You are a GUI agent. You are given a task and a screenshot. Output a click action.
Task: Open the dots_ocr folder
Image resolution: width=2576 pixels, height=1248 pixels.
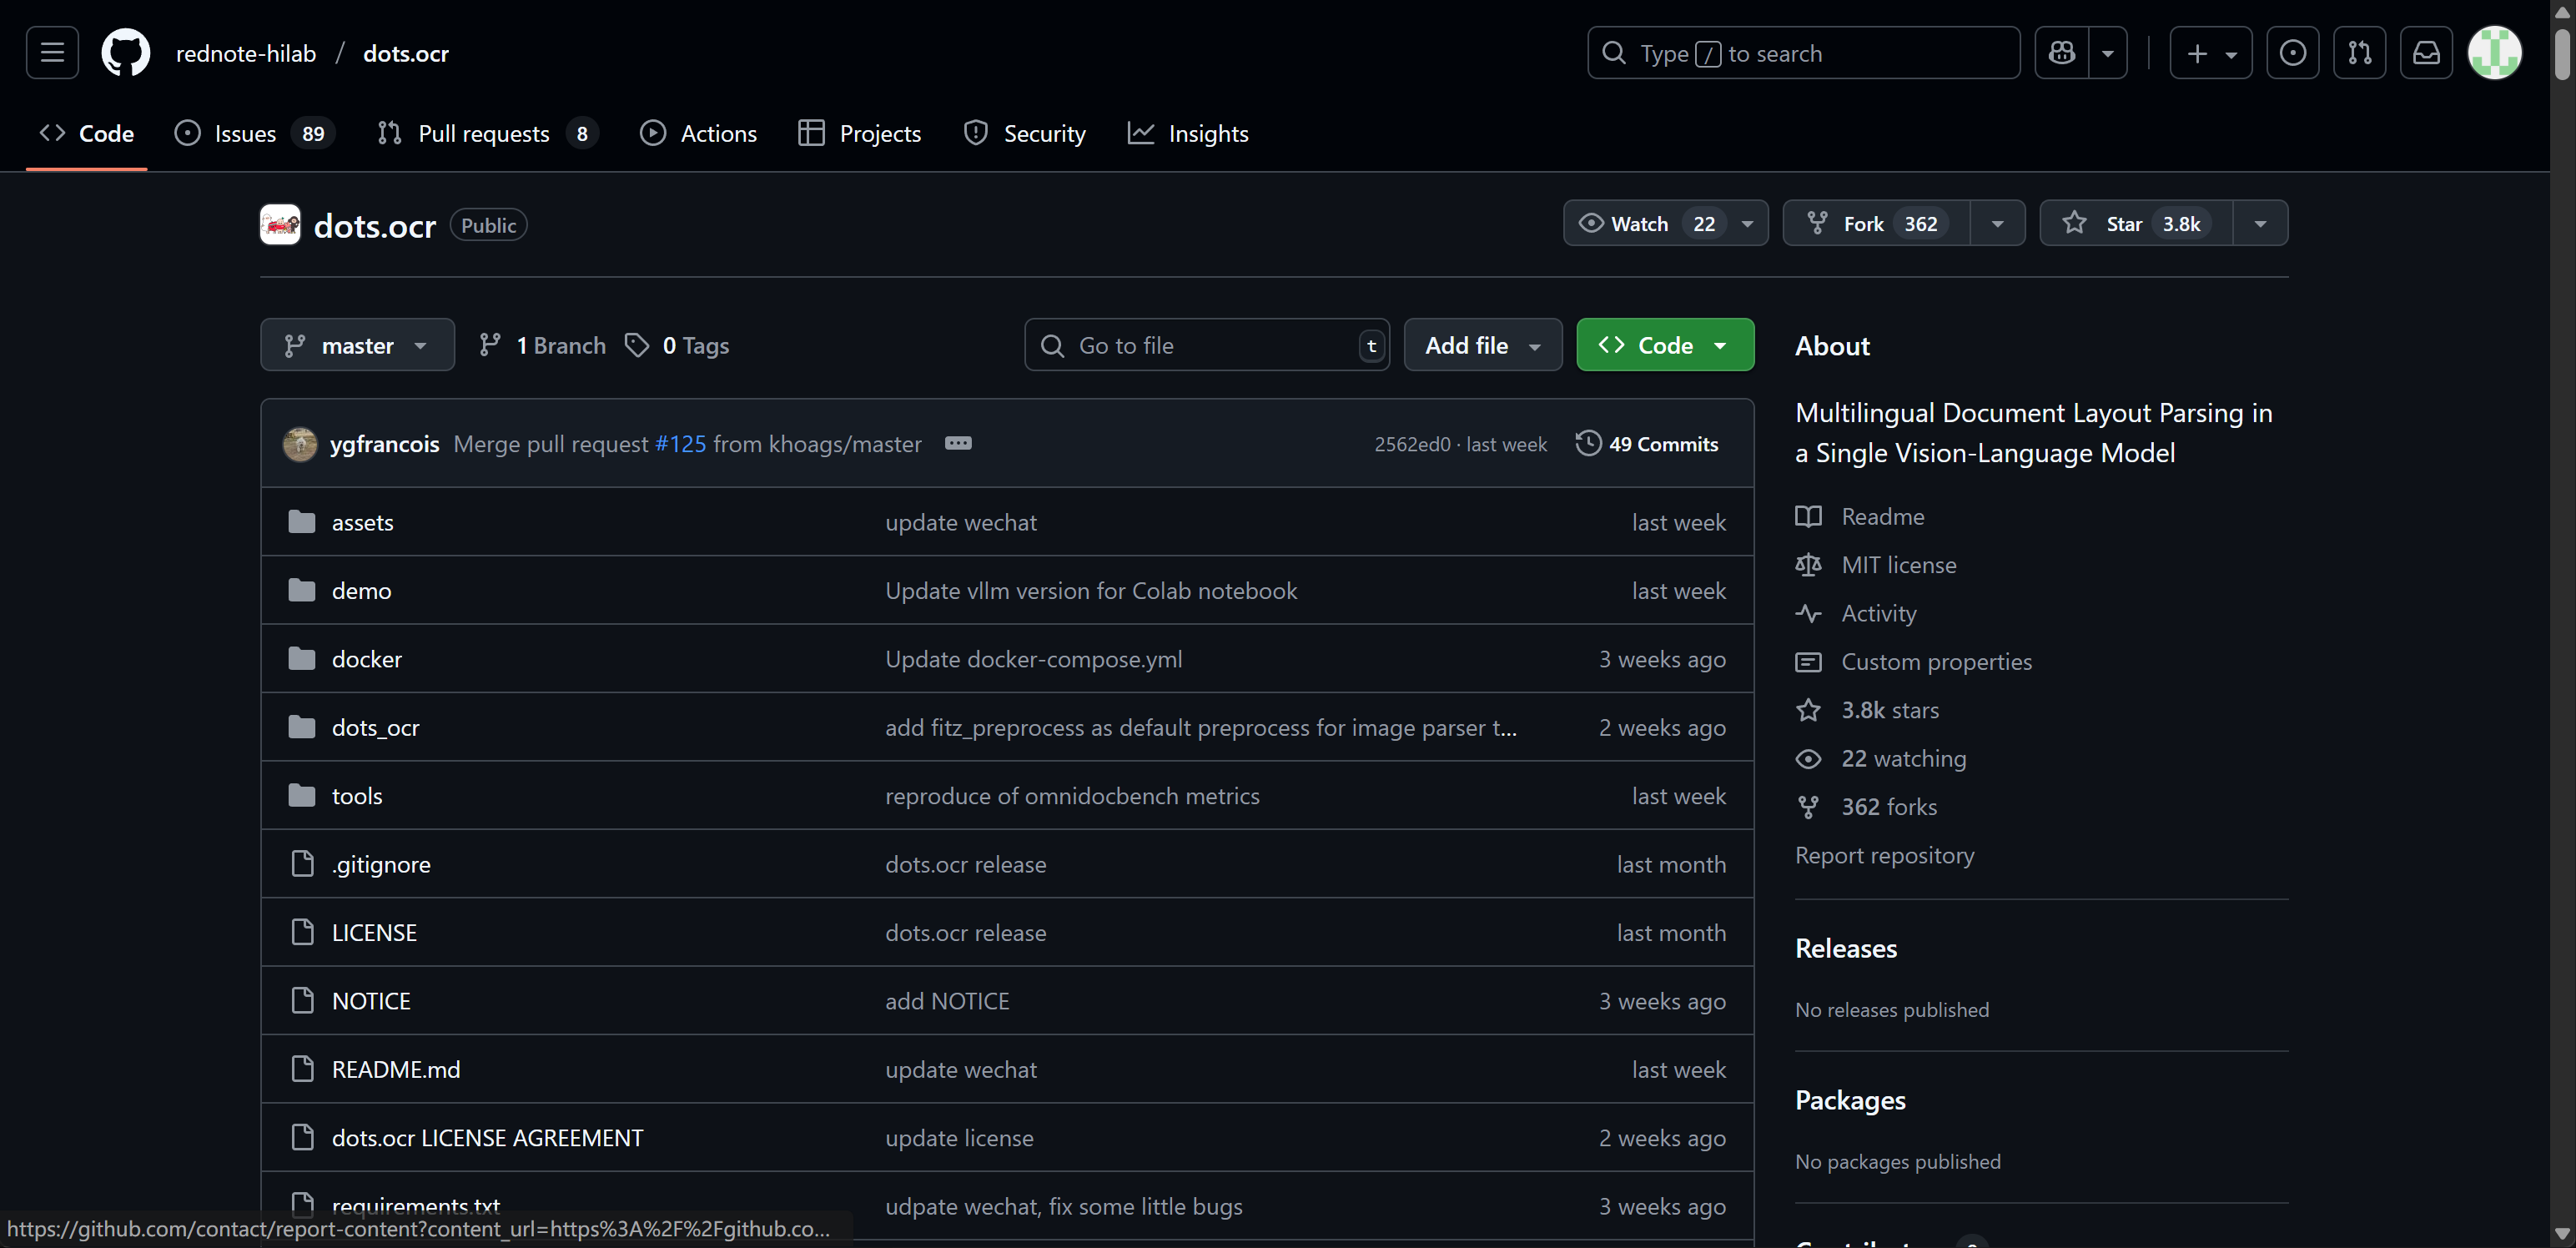pos(375,728)
